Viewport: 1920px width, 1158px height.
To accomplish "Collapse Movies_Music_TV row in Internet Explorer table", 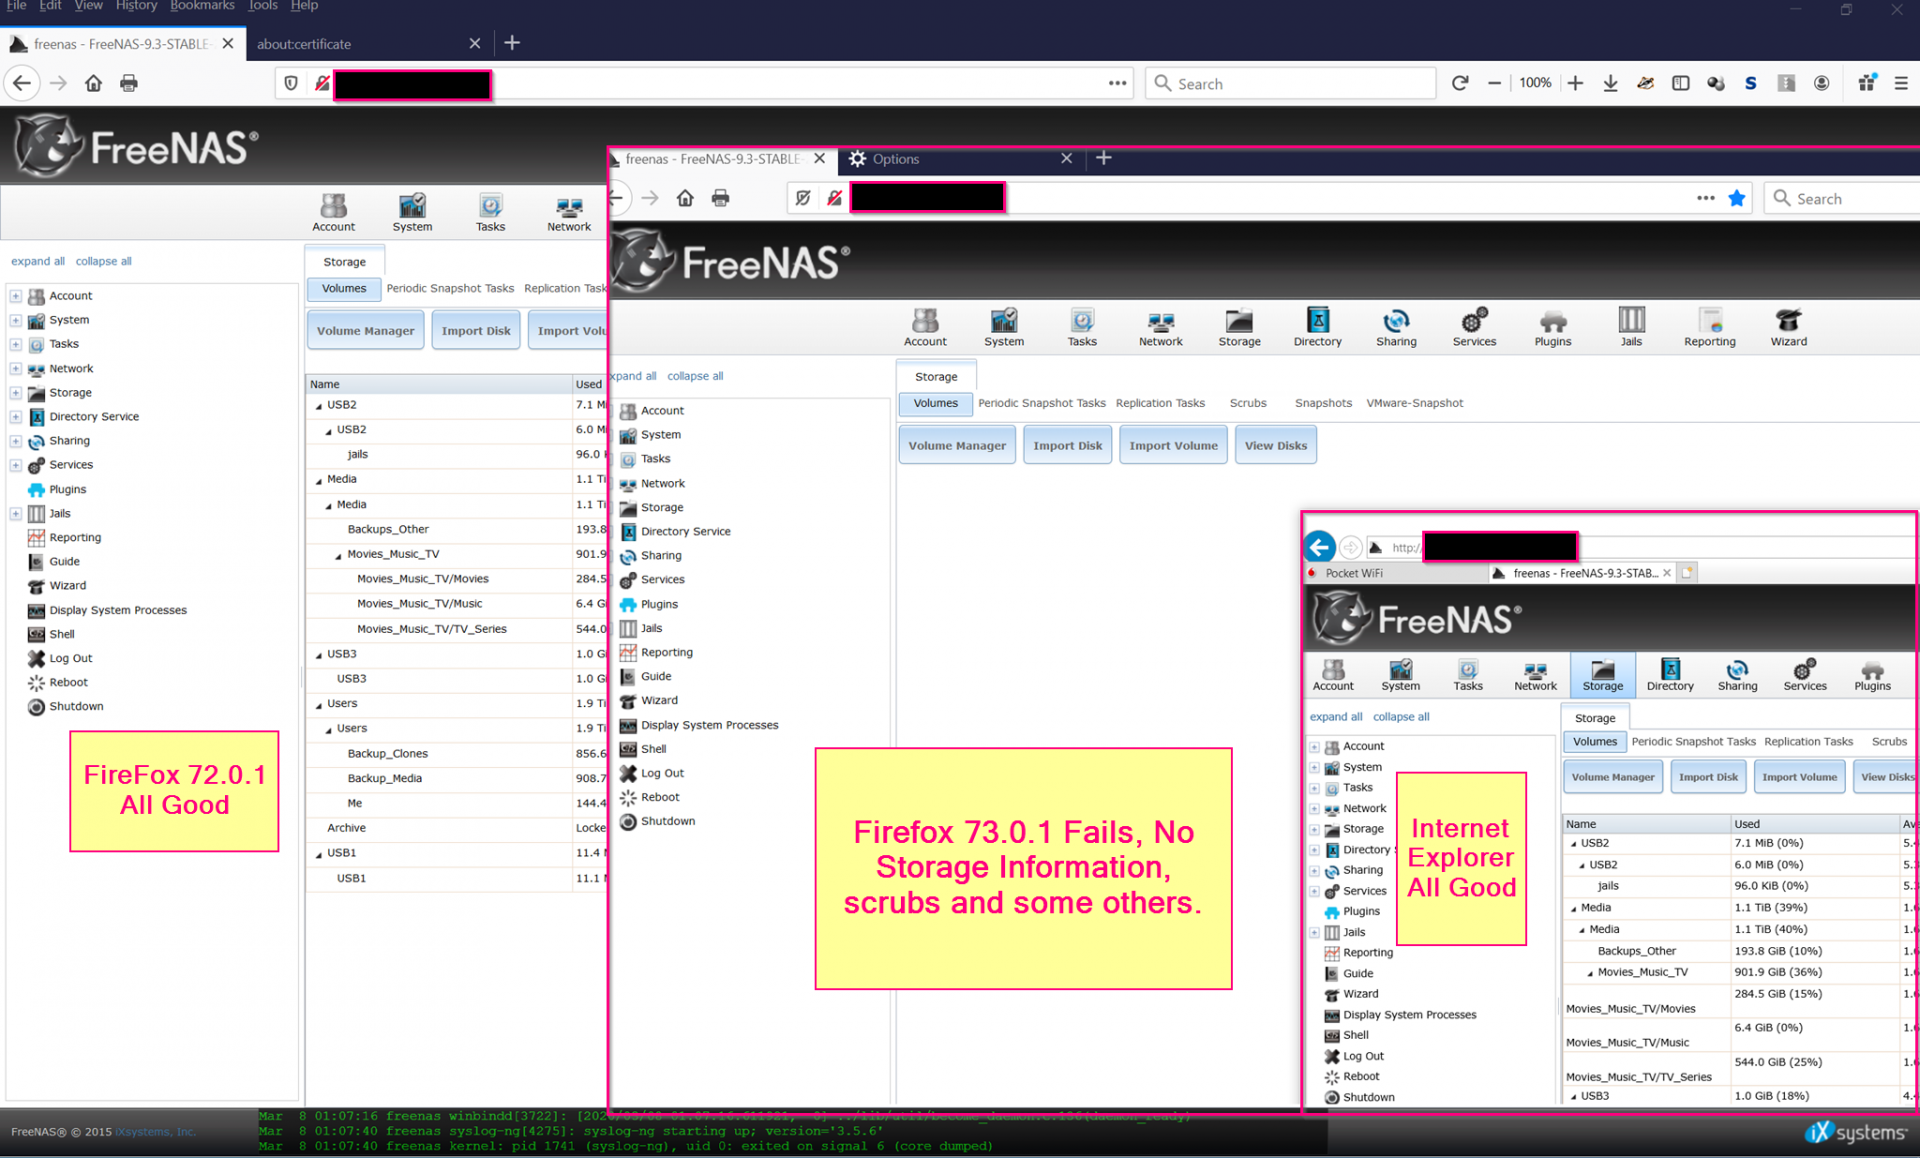I will pos(1590,973).
